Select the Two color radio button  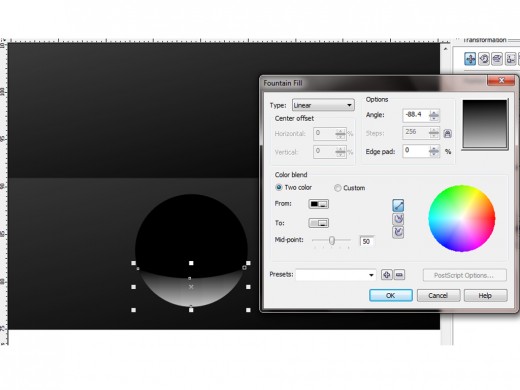279,187
